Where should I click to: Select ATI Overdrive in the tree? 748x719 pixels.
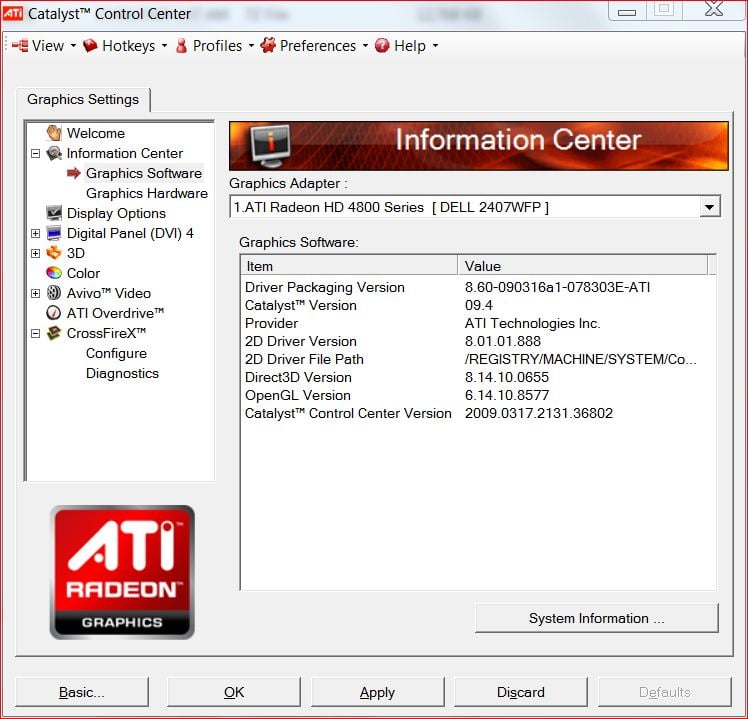click(x=115, y=313)
